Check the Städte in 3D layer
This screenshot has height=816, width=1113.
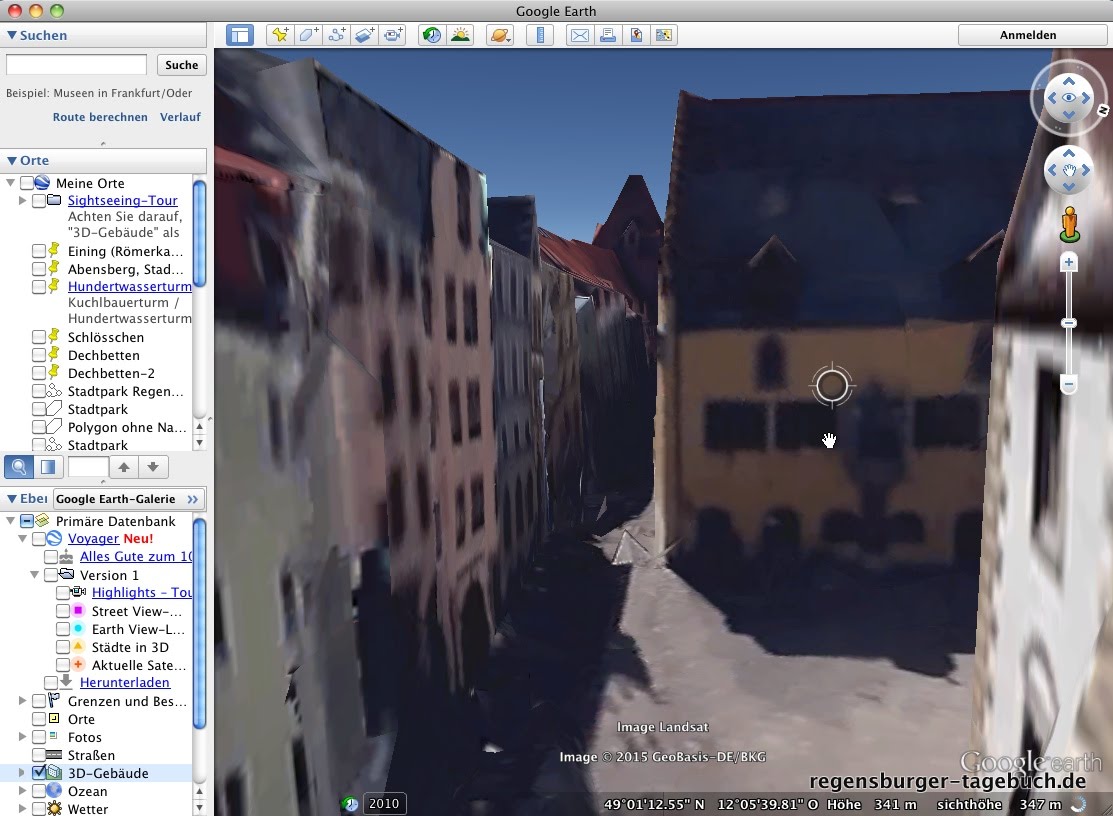62,646
